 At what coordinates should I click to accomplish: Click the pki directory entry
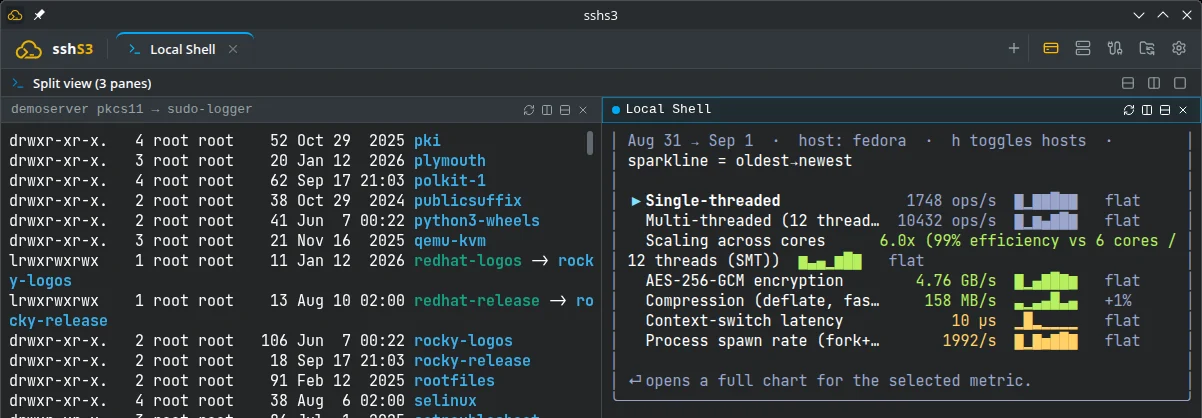tap(427, 141)
